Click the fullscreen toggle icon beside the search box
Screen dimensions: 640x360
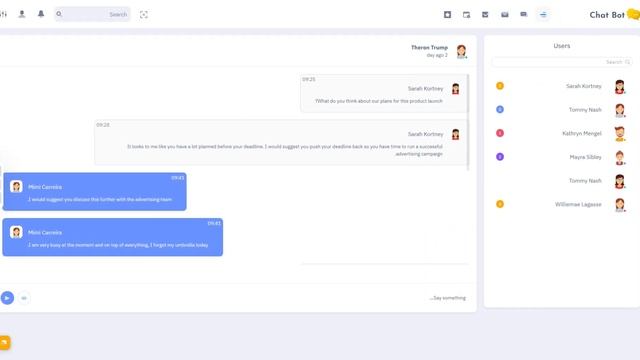click(x=144, y=15)
